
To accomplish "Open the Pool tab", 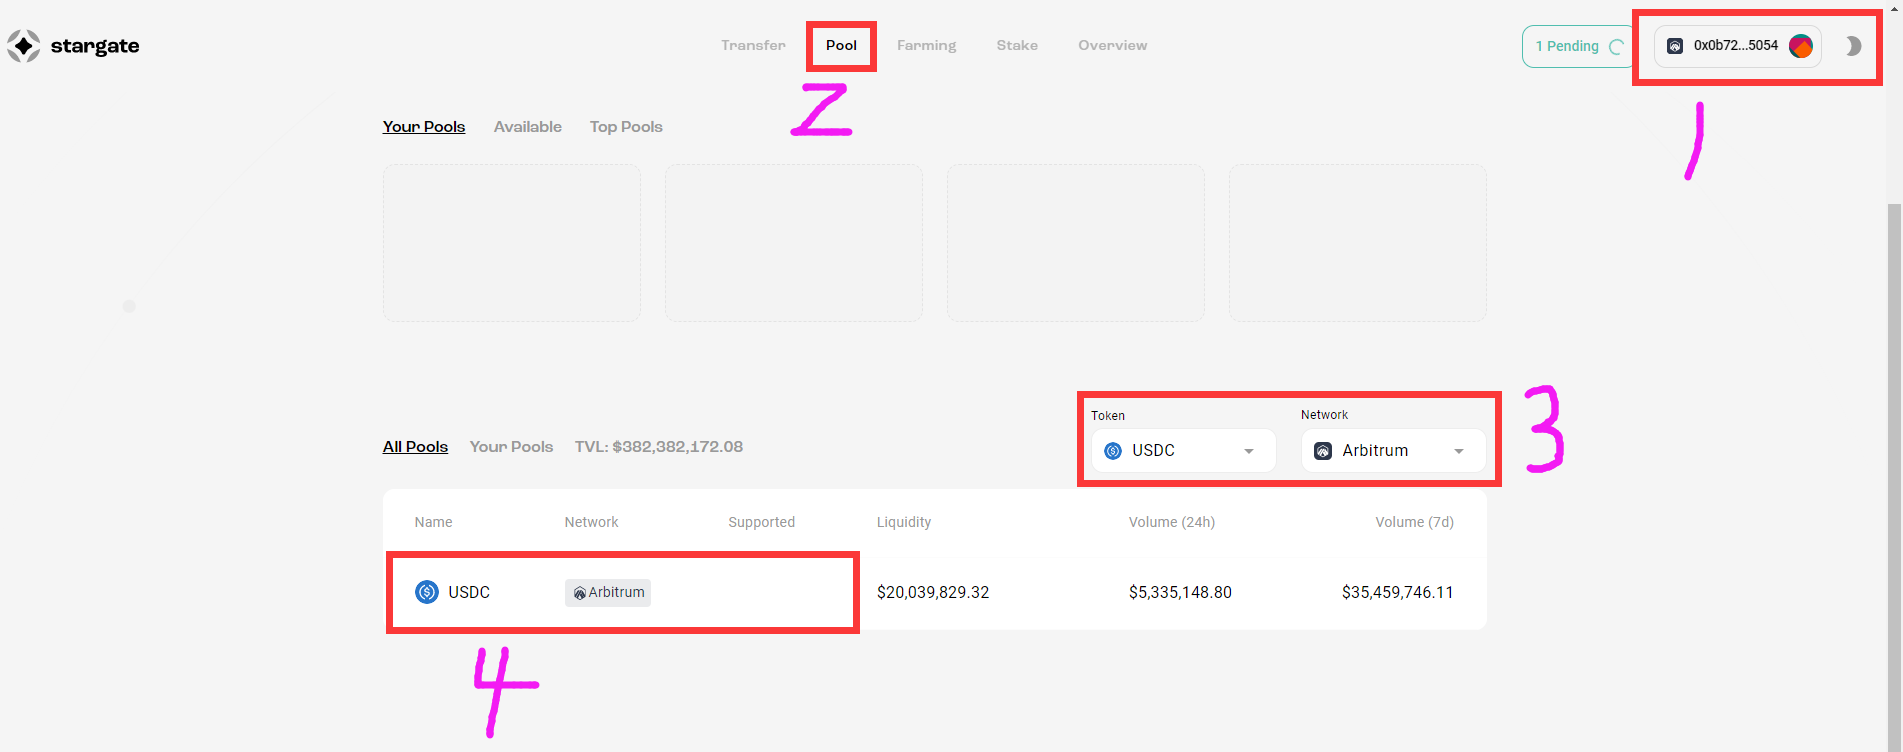I will [x=841, y=45].
